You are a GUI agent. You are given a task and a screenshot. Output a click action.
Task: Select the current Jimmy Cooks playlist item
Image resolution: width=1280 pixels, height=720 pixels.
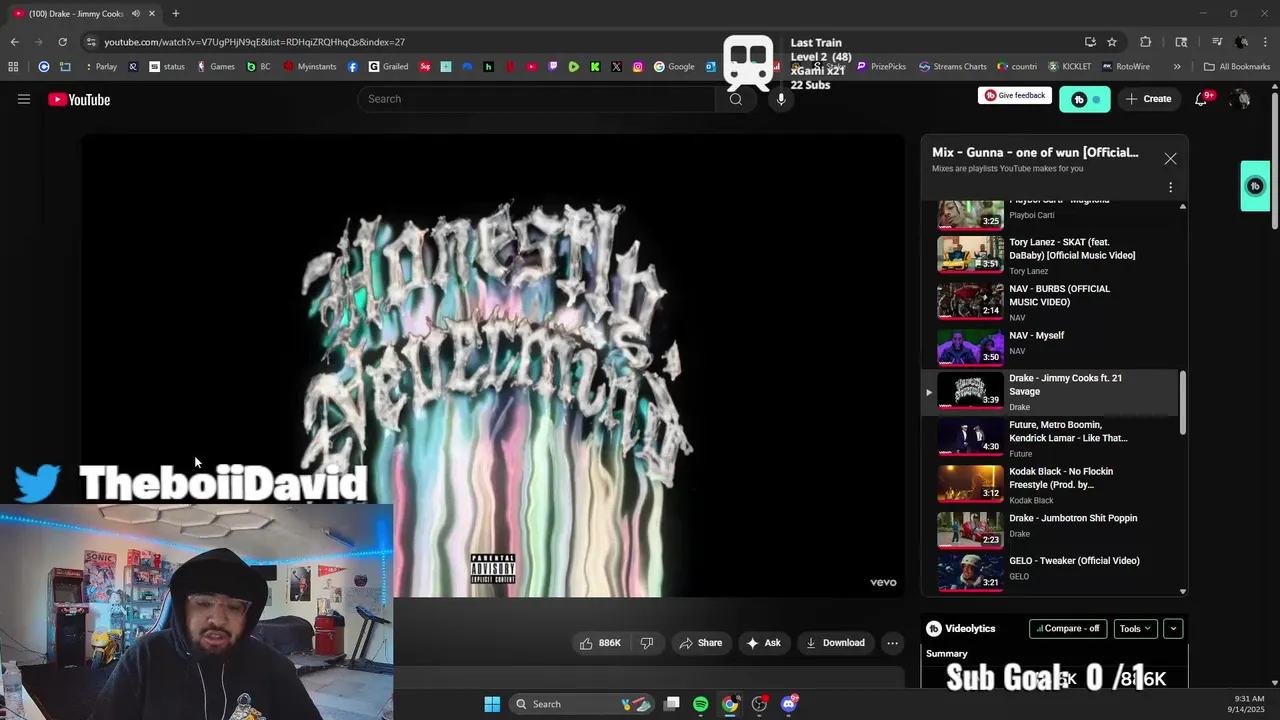pyautogui.click(x=1050, y=392)
